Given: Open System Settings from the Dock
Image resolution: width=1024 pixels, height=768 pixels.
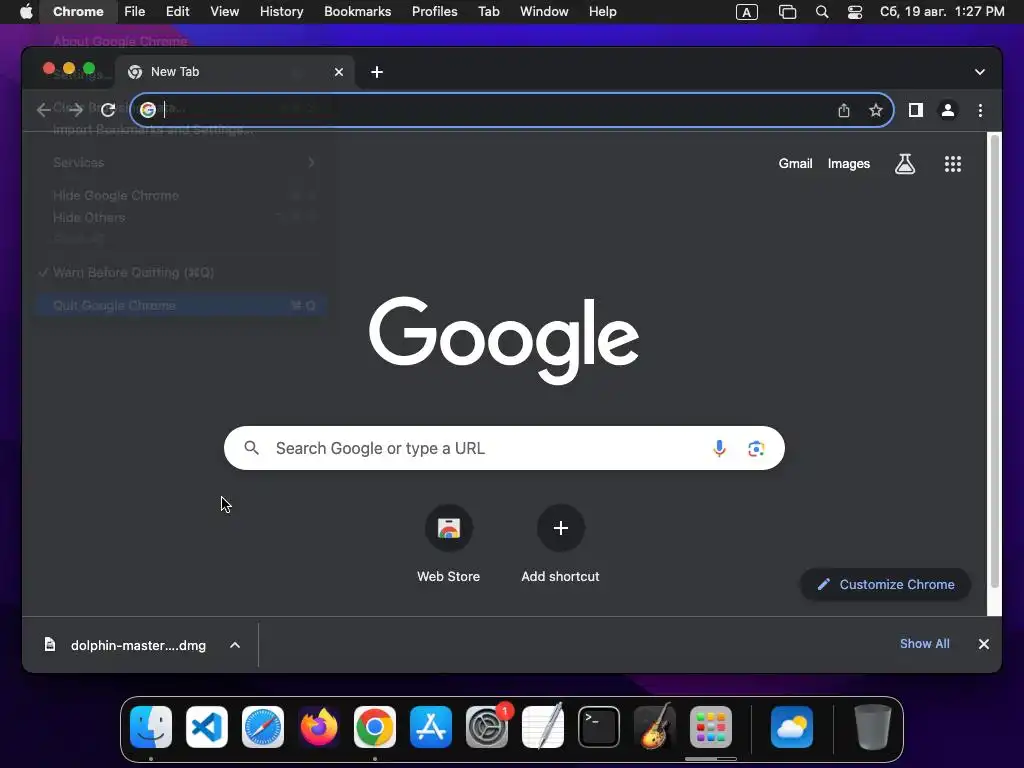Looking at the screenshot, I should (x=487, y=727).
